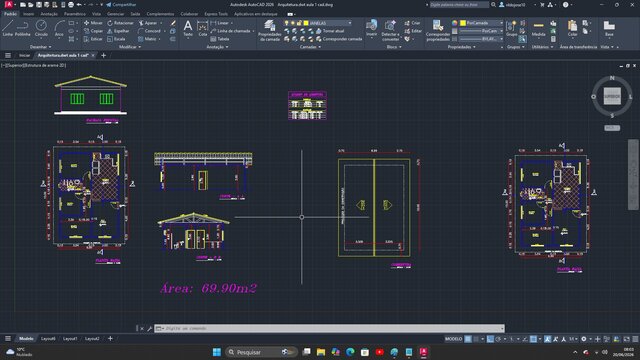
Task: Click the Editar block button
Action: coord(413,31)
